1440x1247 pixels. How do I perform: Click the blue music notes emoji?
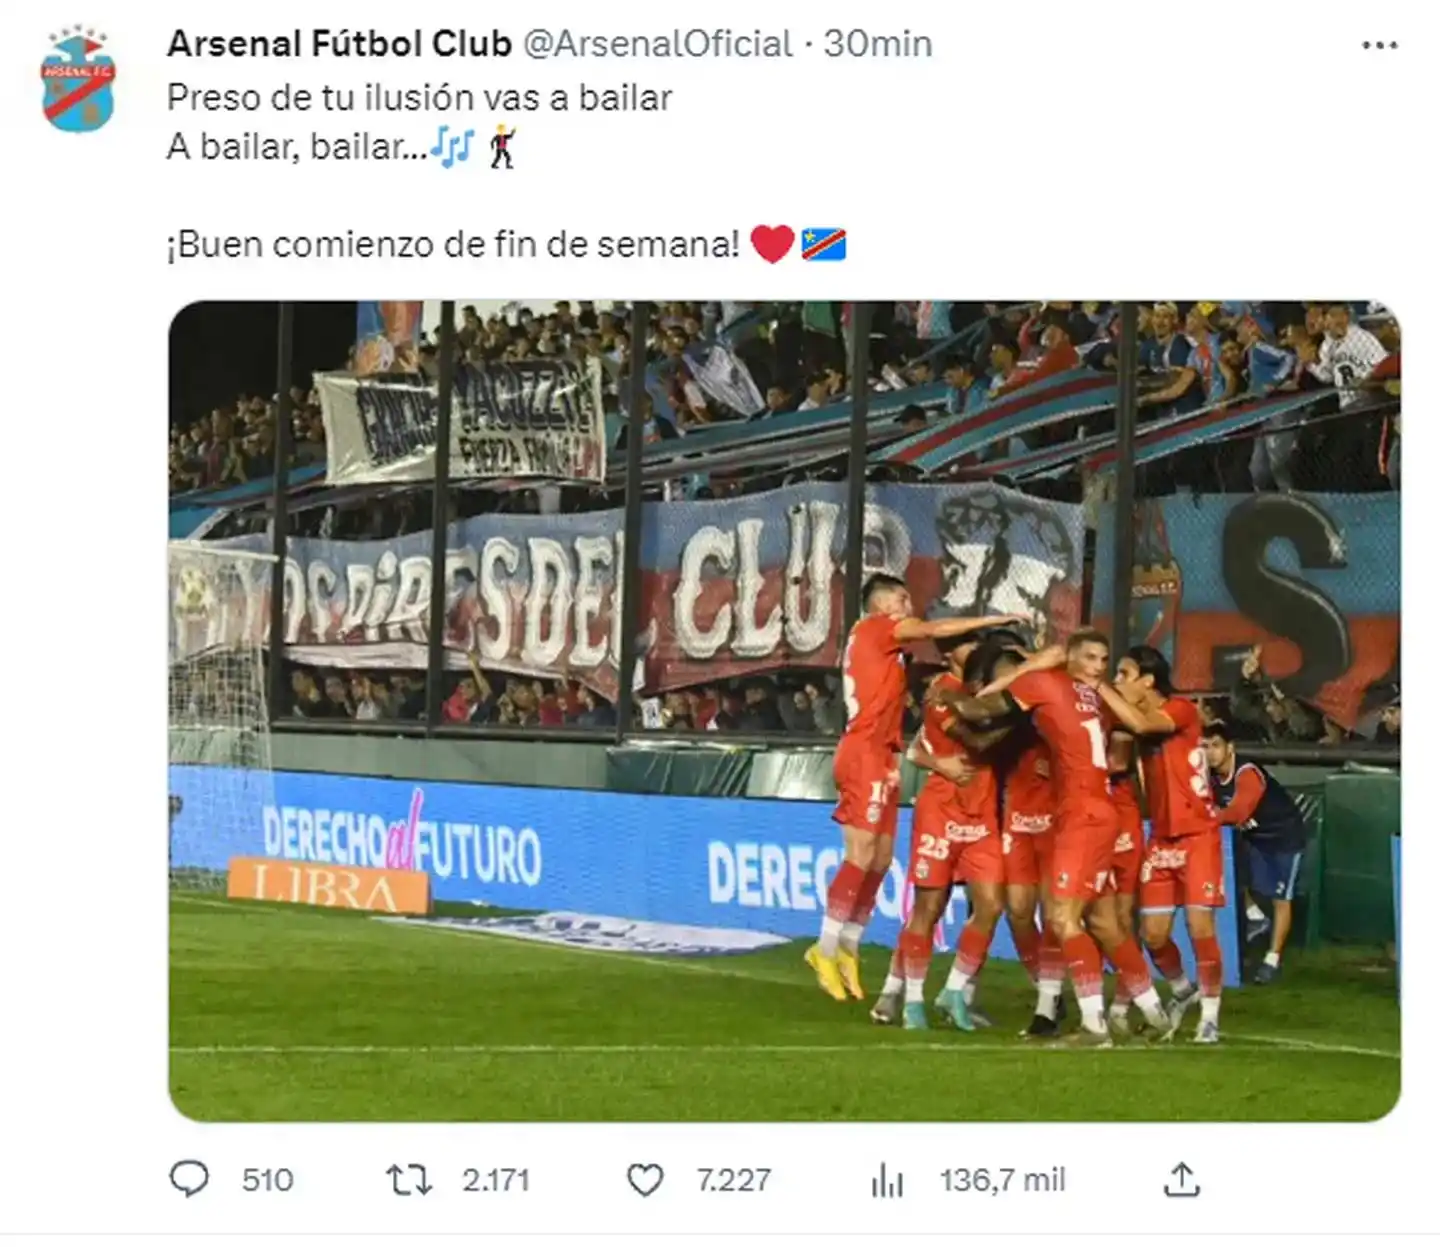click(452, 147)
